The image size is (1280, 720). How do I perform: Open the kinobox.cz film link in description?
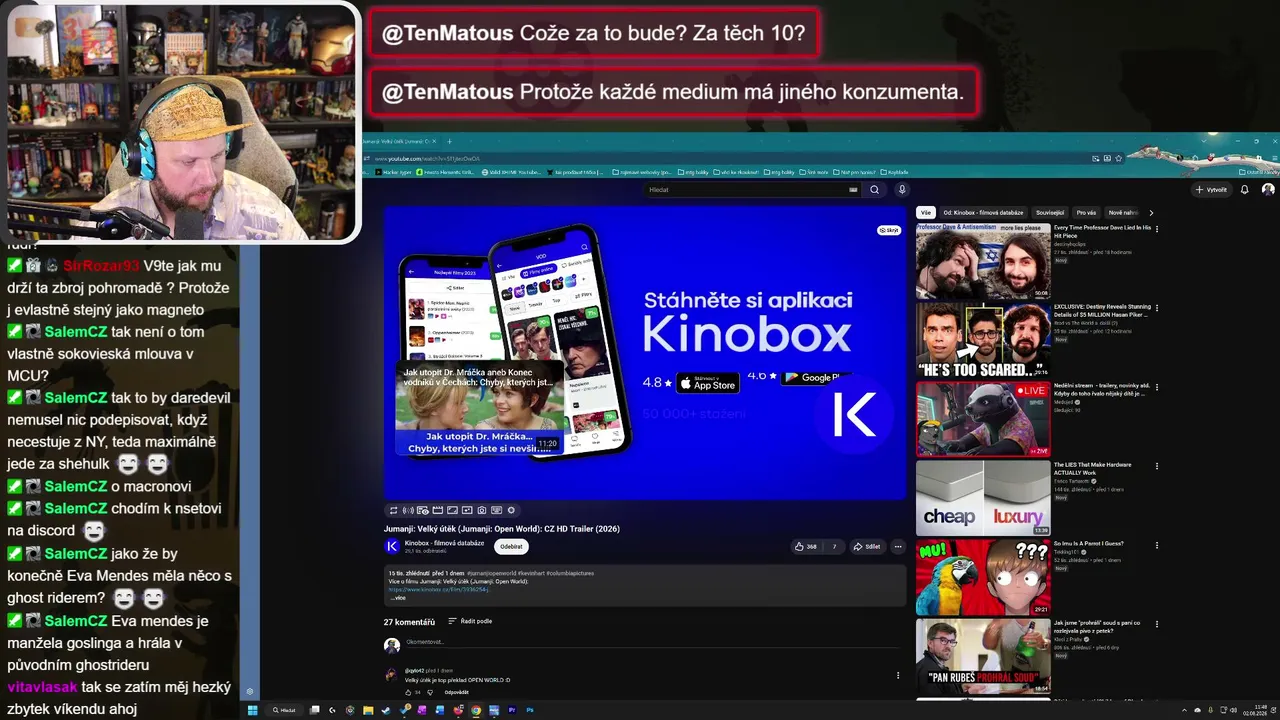pyautogui.click(x=439, y=590)
